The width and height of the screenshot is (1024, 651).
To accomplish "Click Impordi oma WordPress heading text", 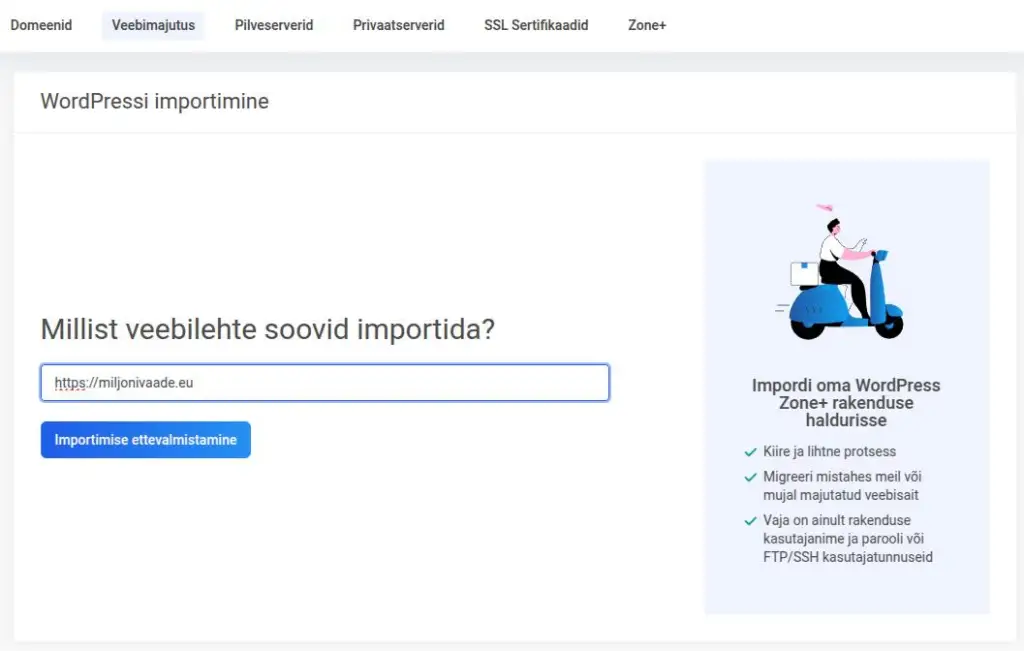I will coord(846,402).
